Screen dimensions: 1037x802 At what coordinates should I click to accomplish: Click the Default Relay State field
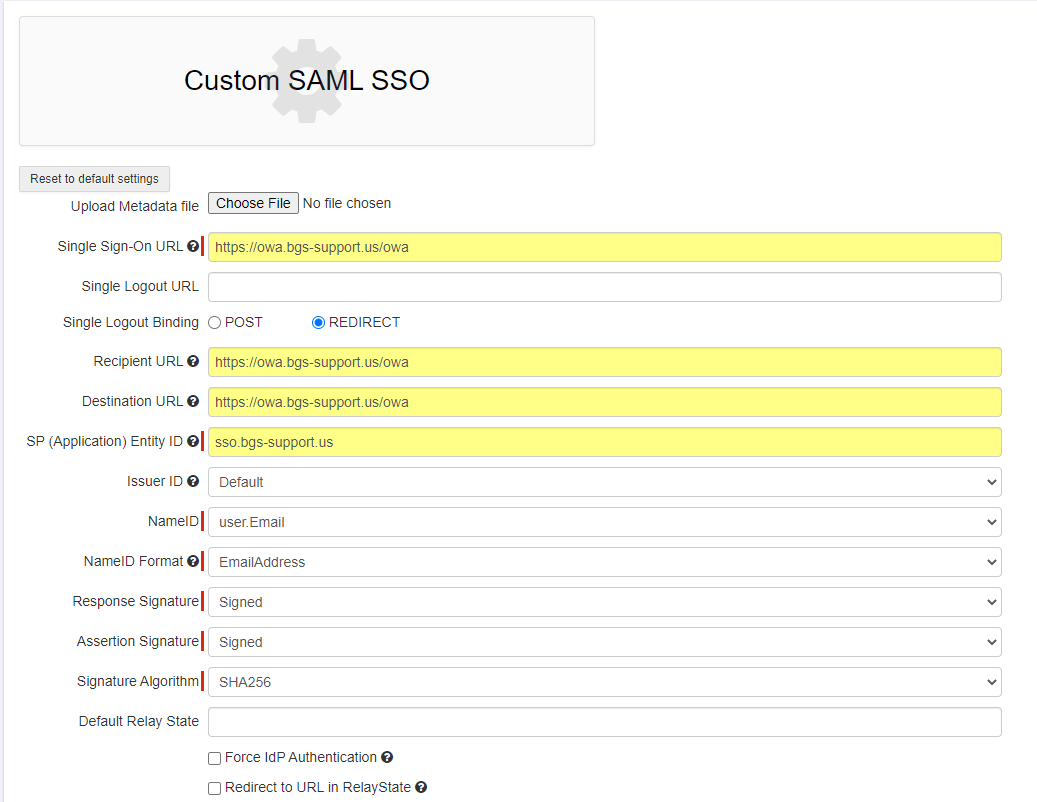tap(604, 722)
